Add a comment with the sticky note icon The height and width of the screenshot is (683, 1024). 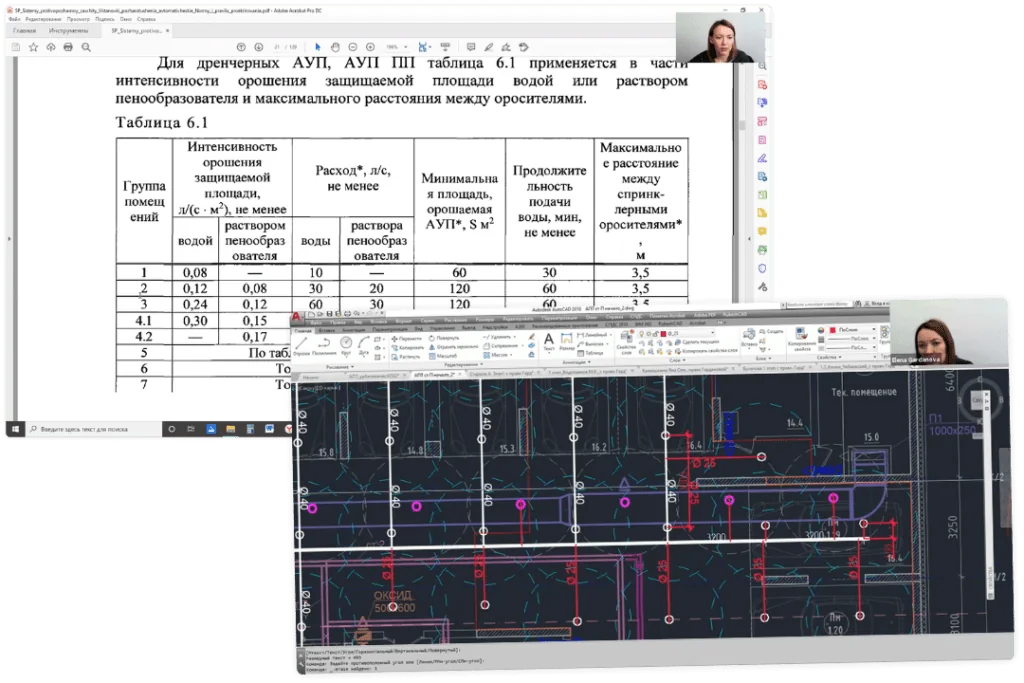tap(470, 47)
